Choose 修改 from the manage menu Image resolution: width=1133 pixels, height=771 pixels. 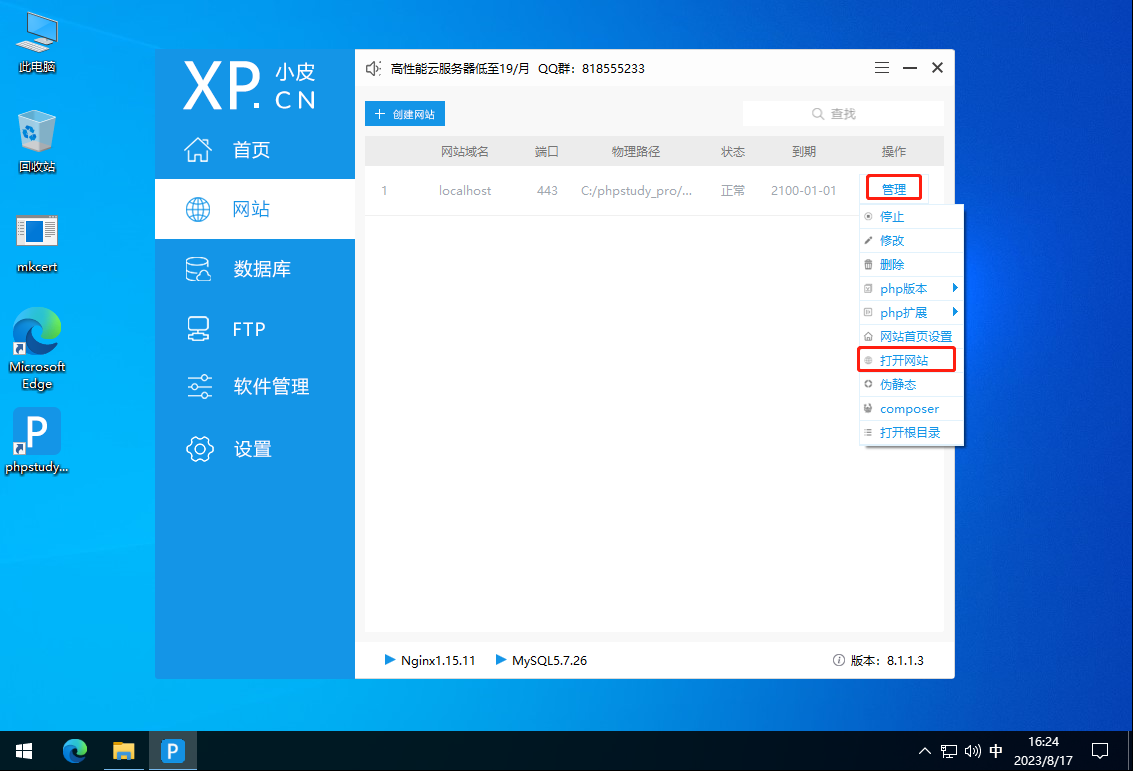911,240
